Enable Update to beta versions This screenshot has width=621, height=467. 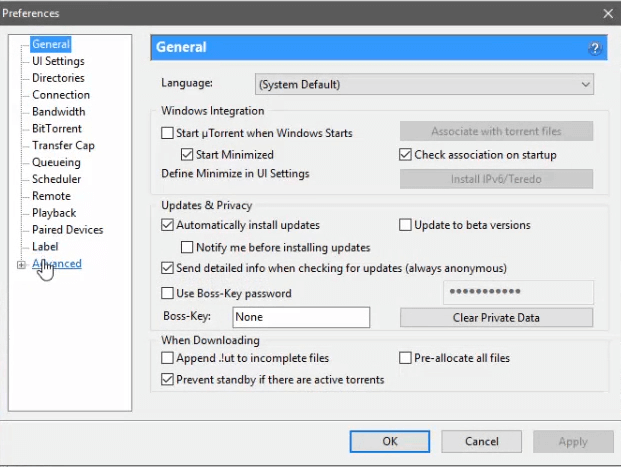click(405, 225)
